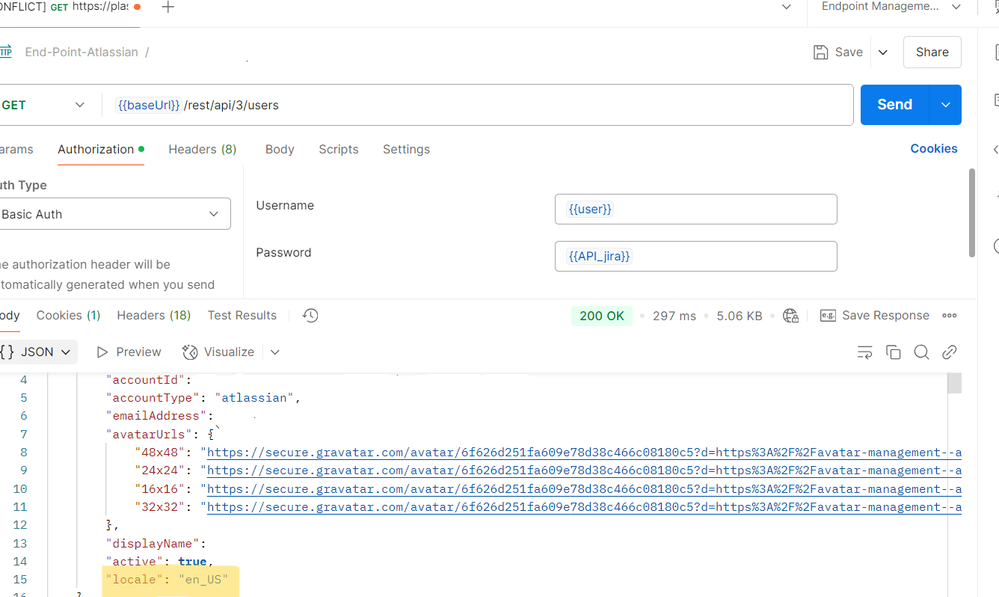Toggle word wrap icon in response
Screen dimensions: 999x597
pos(865,352)
